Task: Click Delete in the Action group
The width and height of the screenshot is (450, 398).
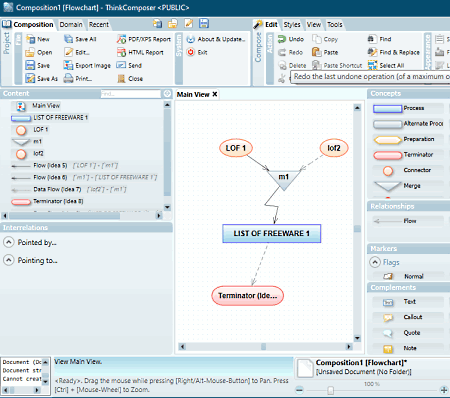Action: (x=292, y=65)
